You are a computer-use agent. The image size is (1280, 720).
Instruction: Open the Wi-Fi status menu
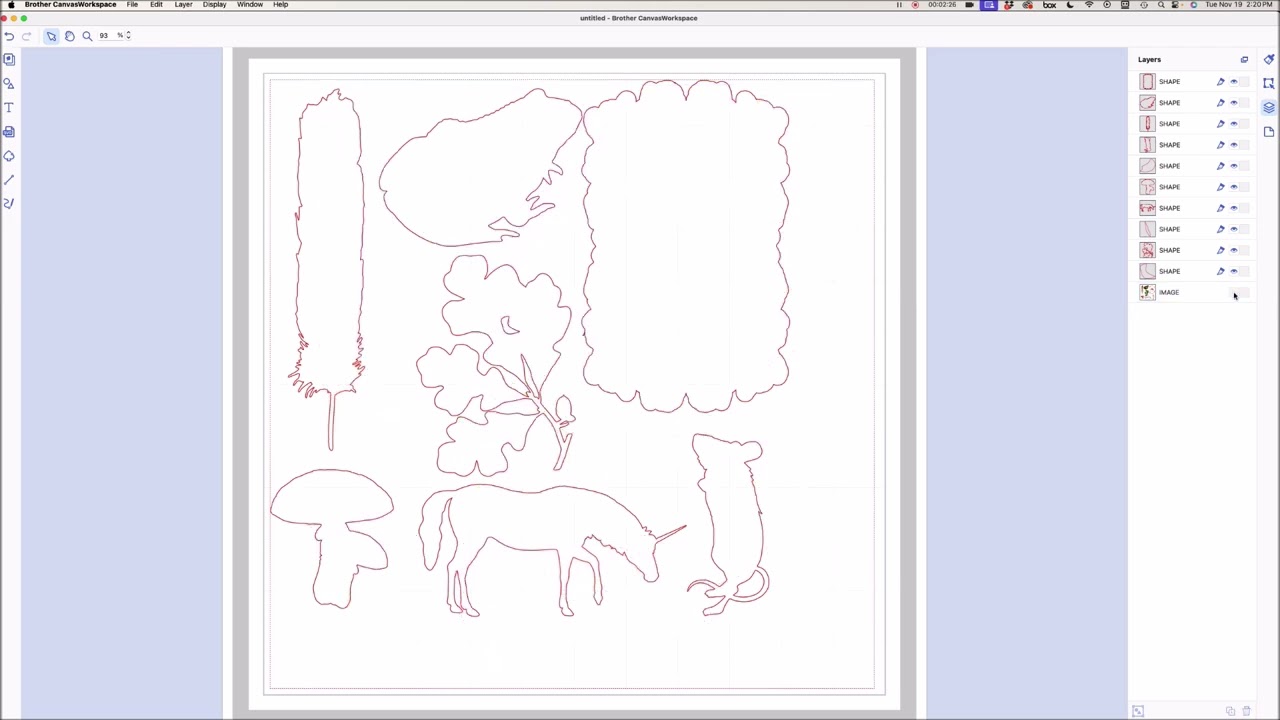point(1089,5)
